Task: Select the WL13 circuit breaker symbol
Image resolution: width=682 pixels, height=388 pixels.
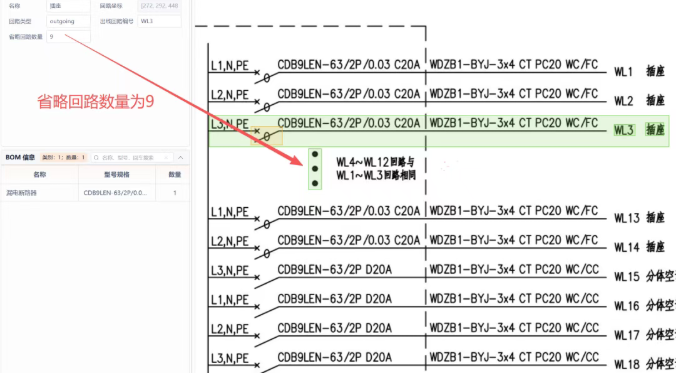Action: pos(266,223)
